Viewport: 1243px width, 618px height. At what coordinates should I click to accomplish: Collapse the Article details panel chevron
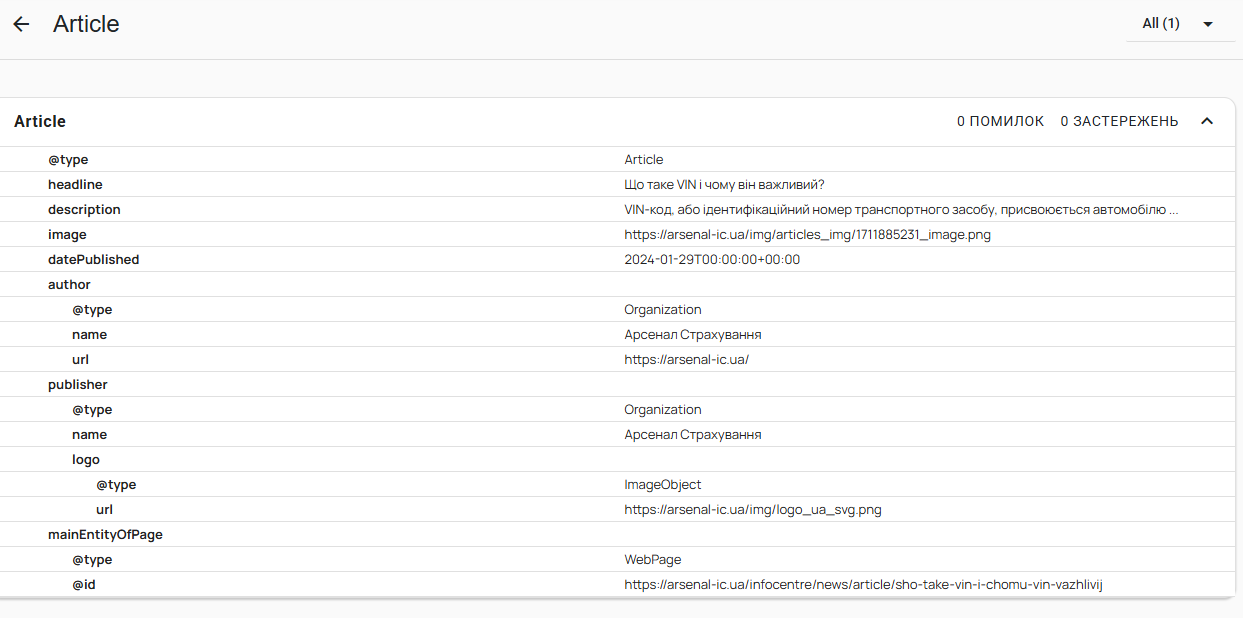click(1207, 121)
